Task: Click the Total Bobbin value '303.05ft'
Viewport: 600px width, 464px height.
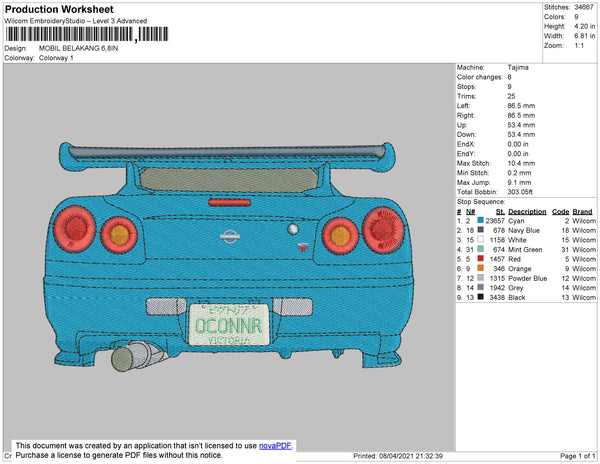Action: (520, 192)
